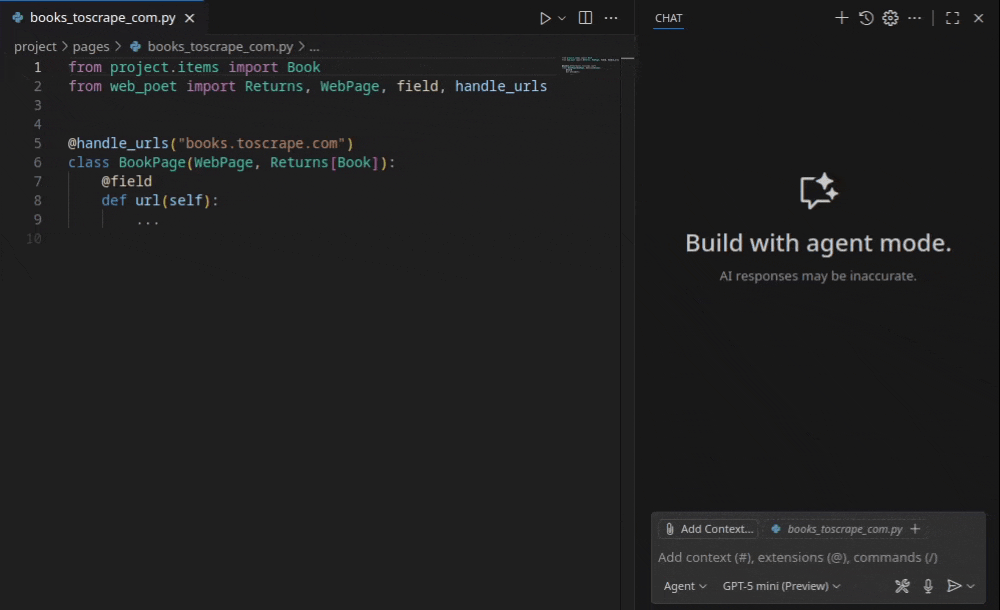This screenshot has width=1000, height=610.
Task: Start a new chat session
Action: (841, 18)
